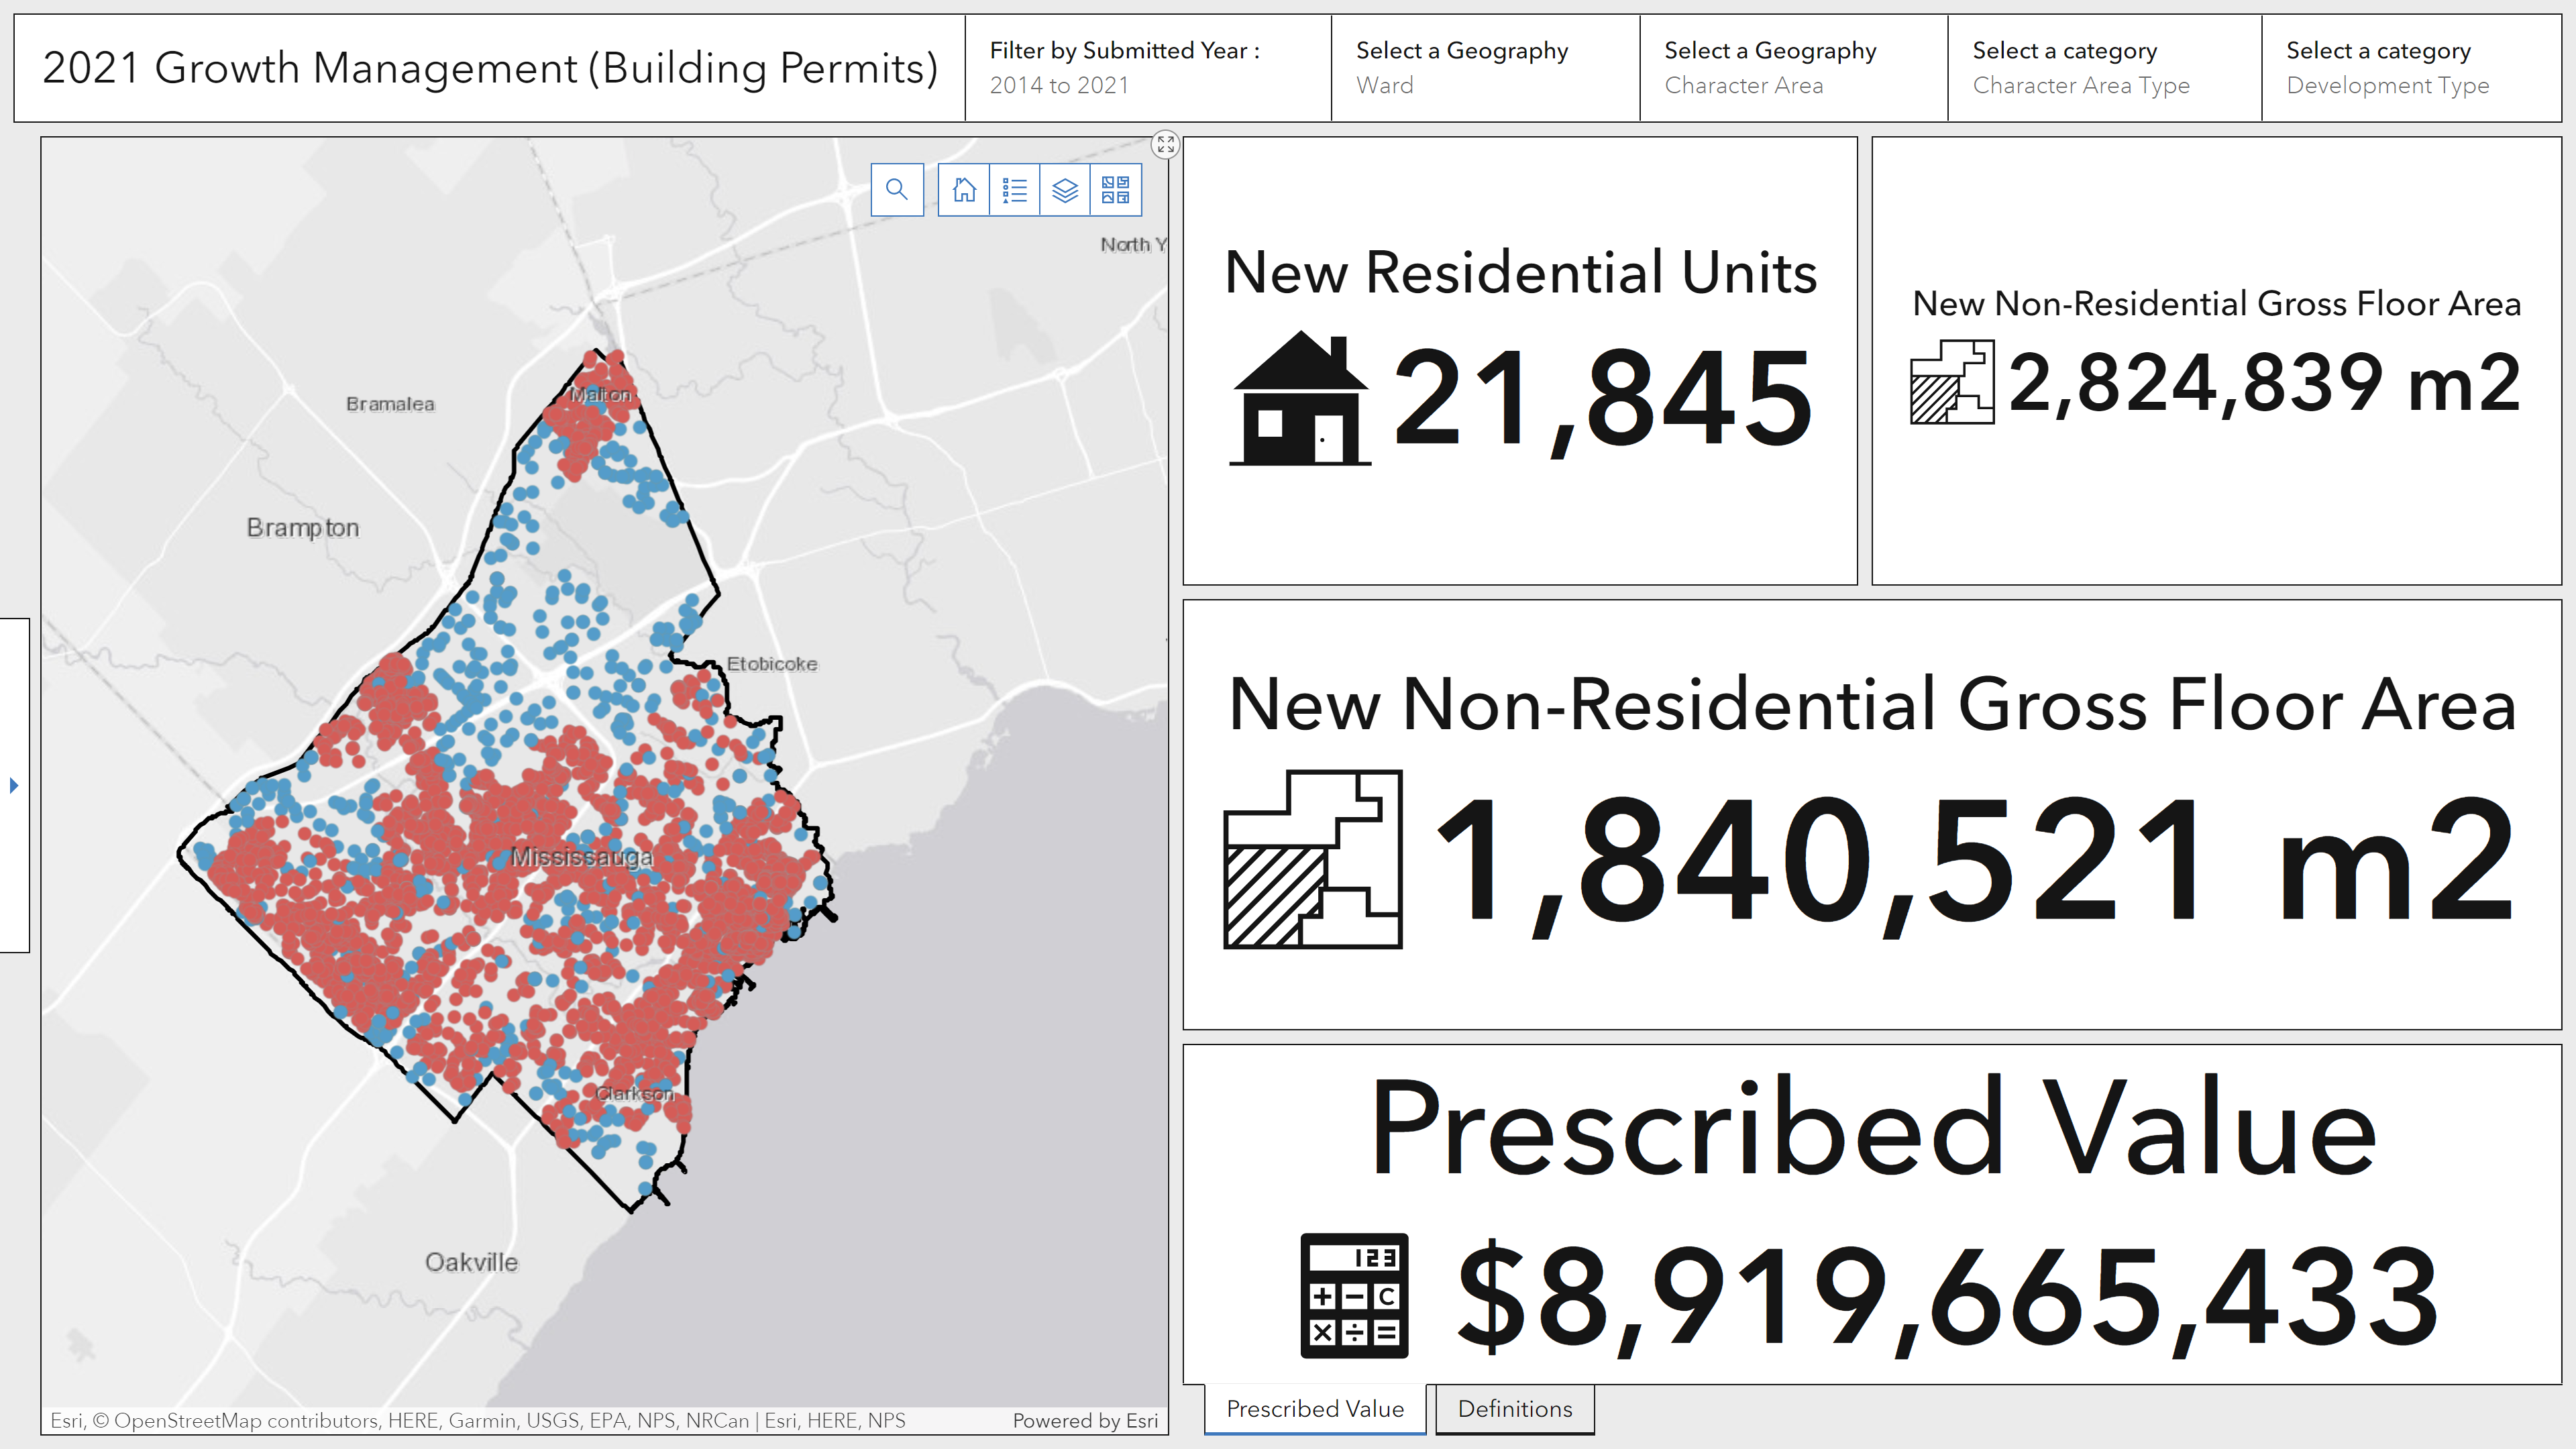Click the house icon beside 21,845
The image size is (2576, 1449).
pyautogui.click(x=1299, y=399)
